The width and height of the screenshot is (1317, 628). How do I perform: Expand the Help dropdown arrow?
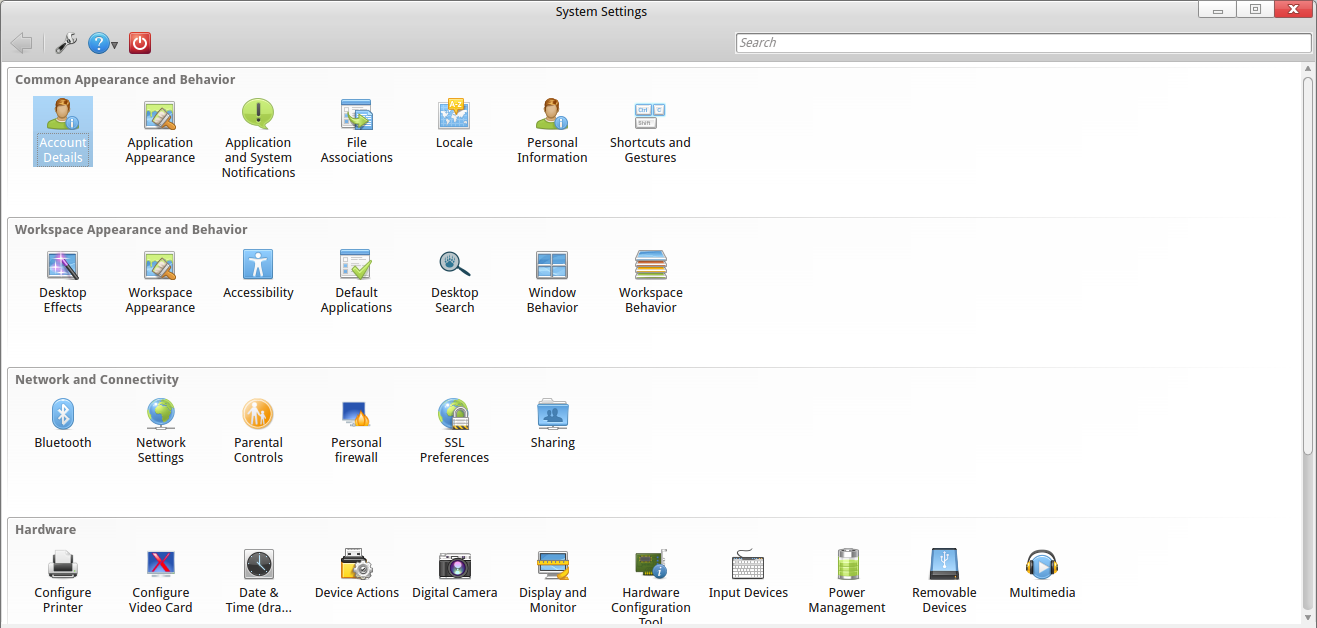115,45
